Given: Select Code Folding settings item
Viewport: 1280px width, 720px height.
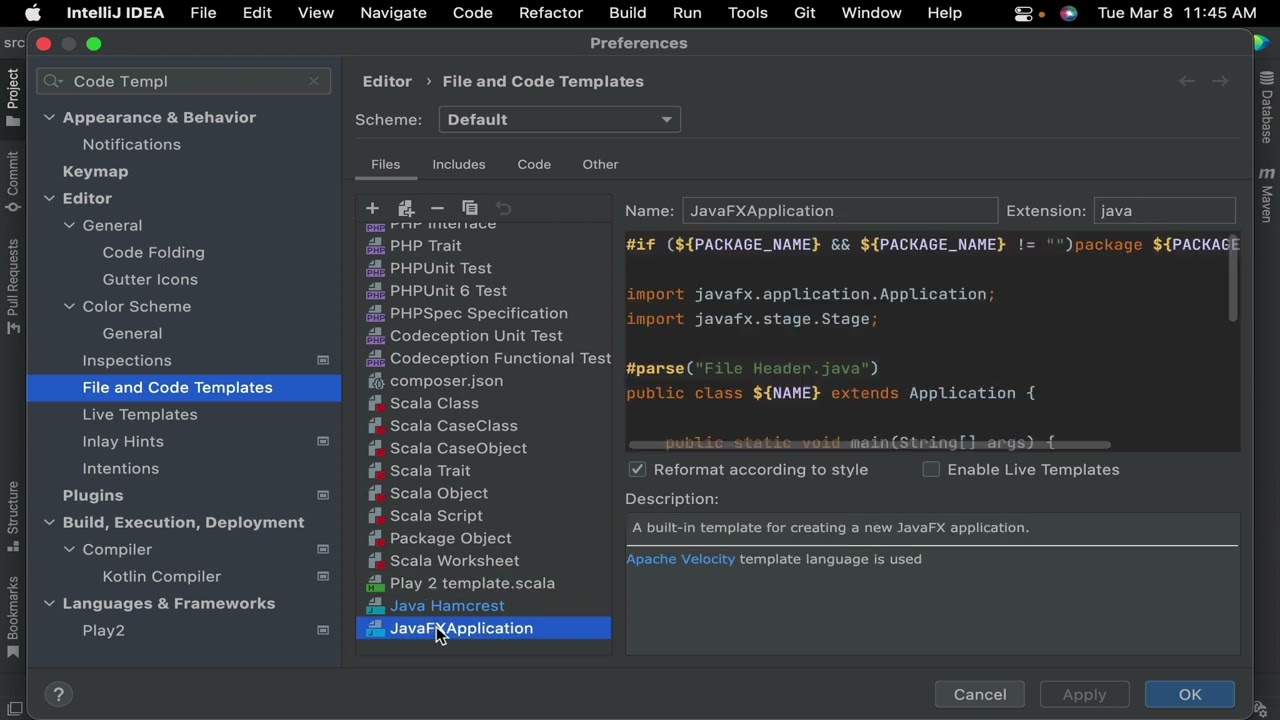Looking at the screenshot, I should (x=153, y=252).
